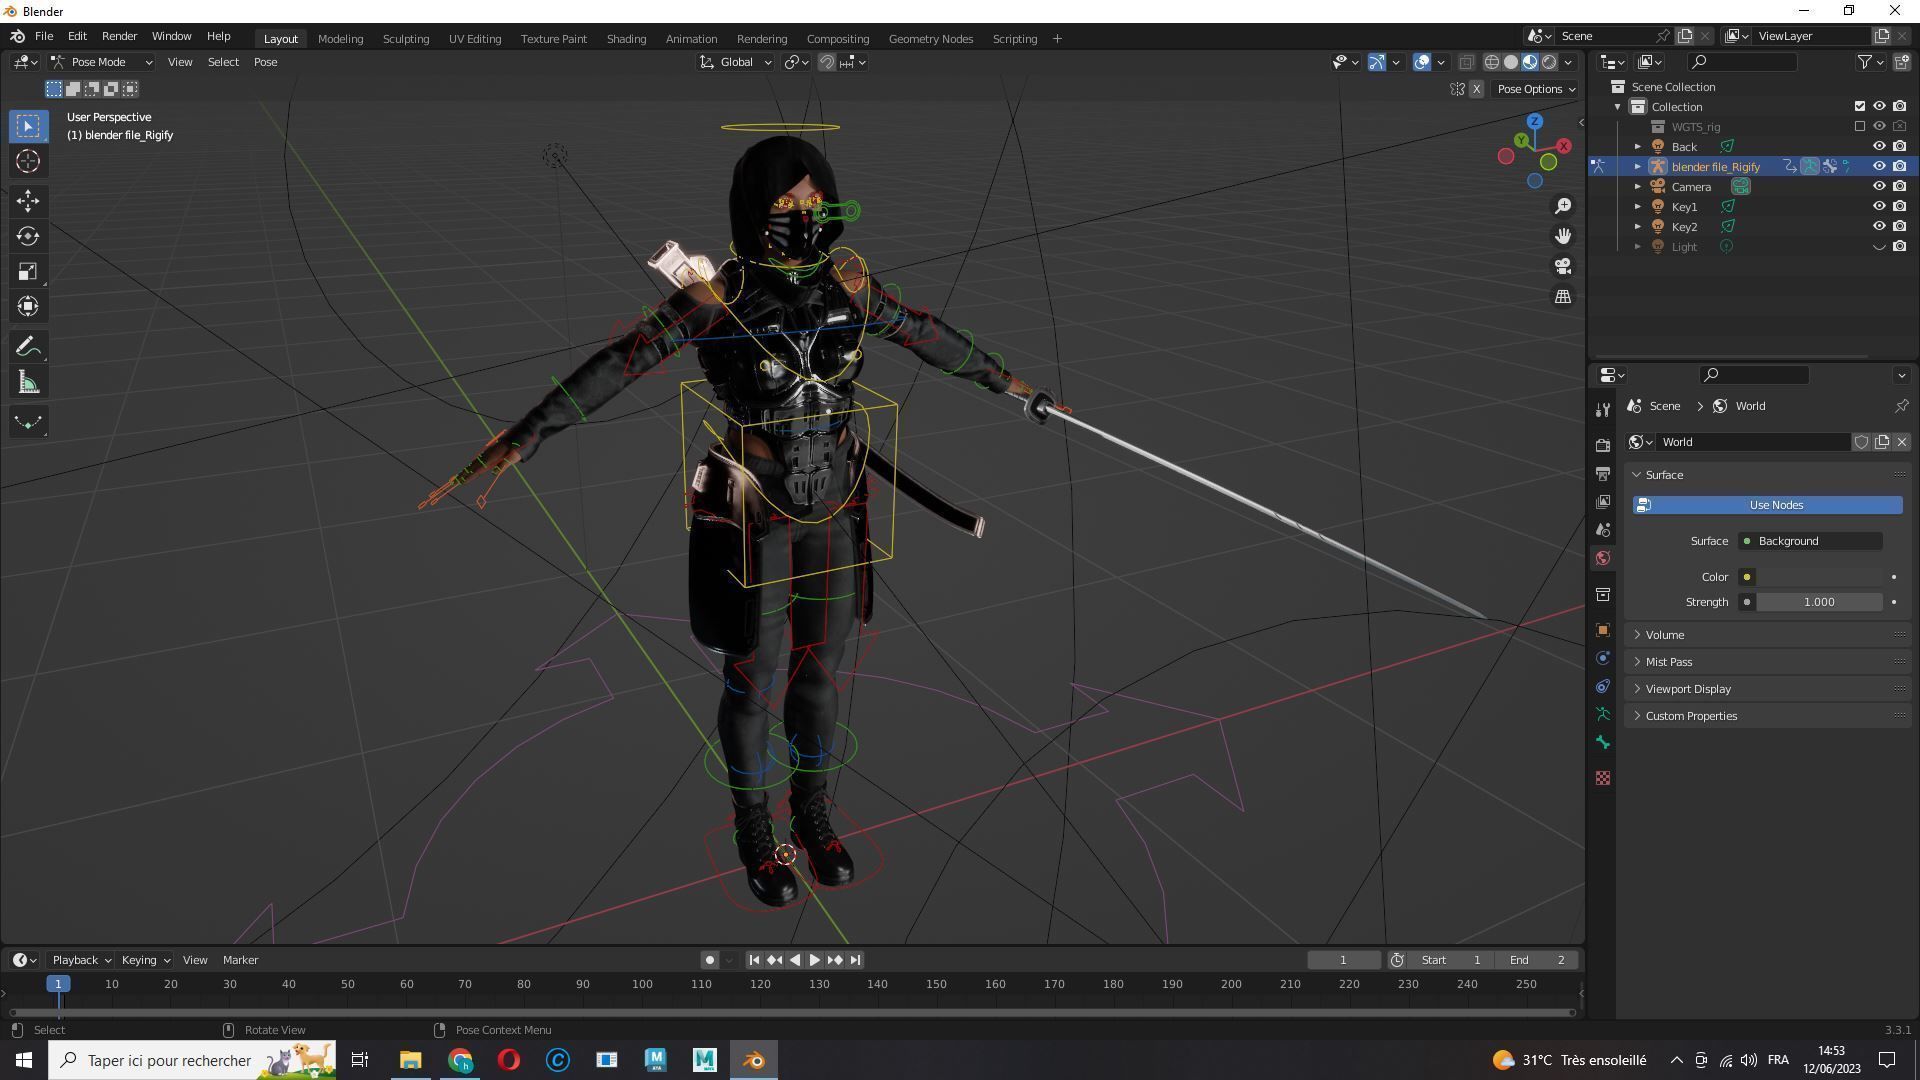Open the Tool properties tab
The width and height of the screenshot is (1920, 1080).
tap(1603, 410)
